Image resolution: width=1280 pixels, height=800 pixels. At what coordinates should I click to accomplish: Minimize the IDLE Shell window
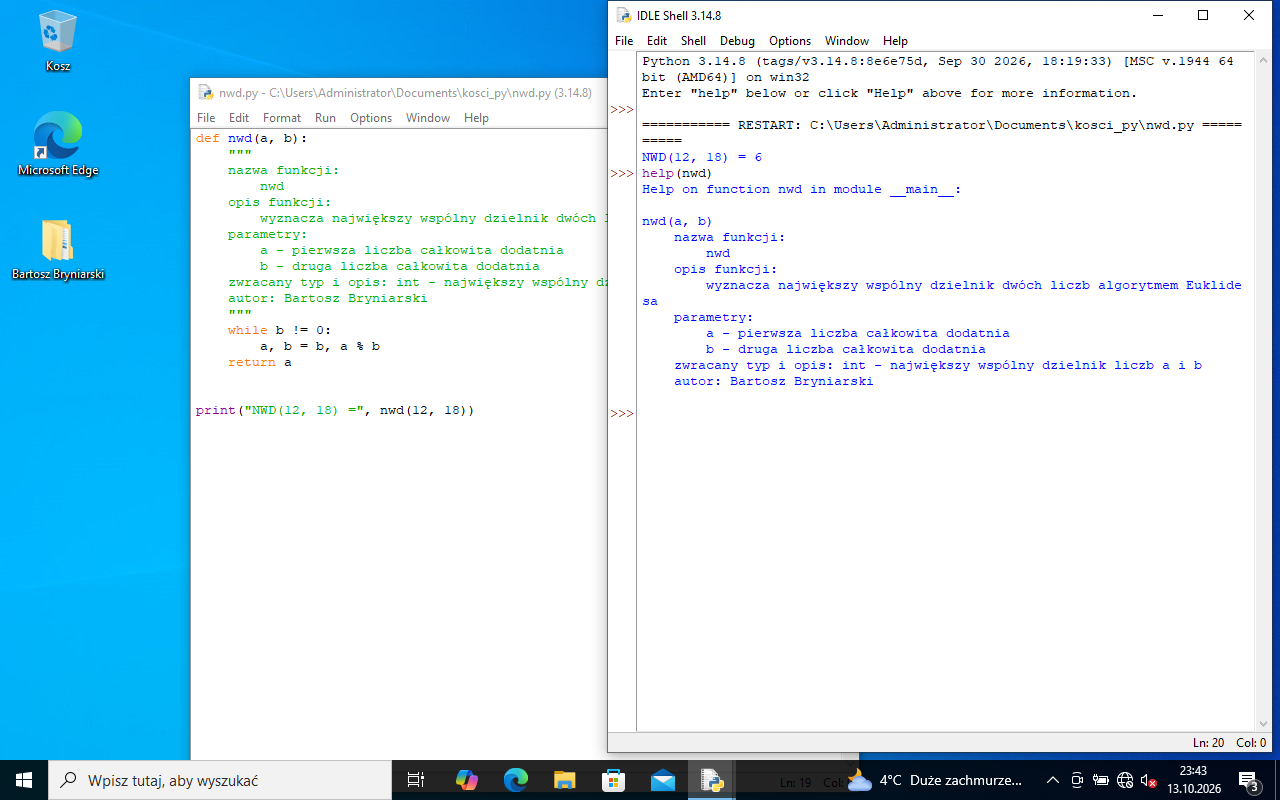pos(1157,15)
